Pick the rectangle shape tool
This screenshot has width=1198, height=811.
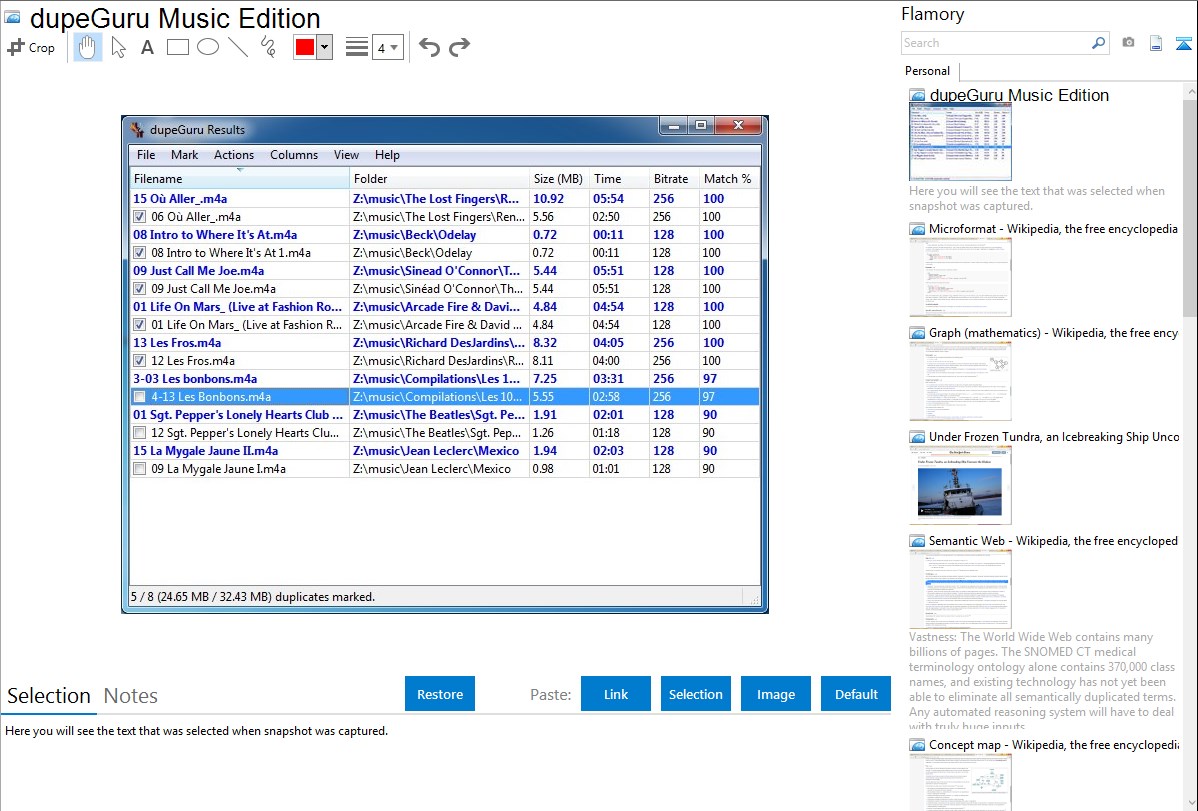[x=178, y=47]
